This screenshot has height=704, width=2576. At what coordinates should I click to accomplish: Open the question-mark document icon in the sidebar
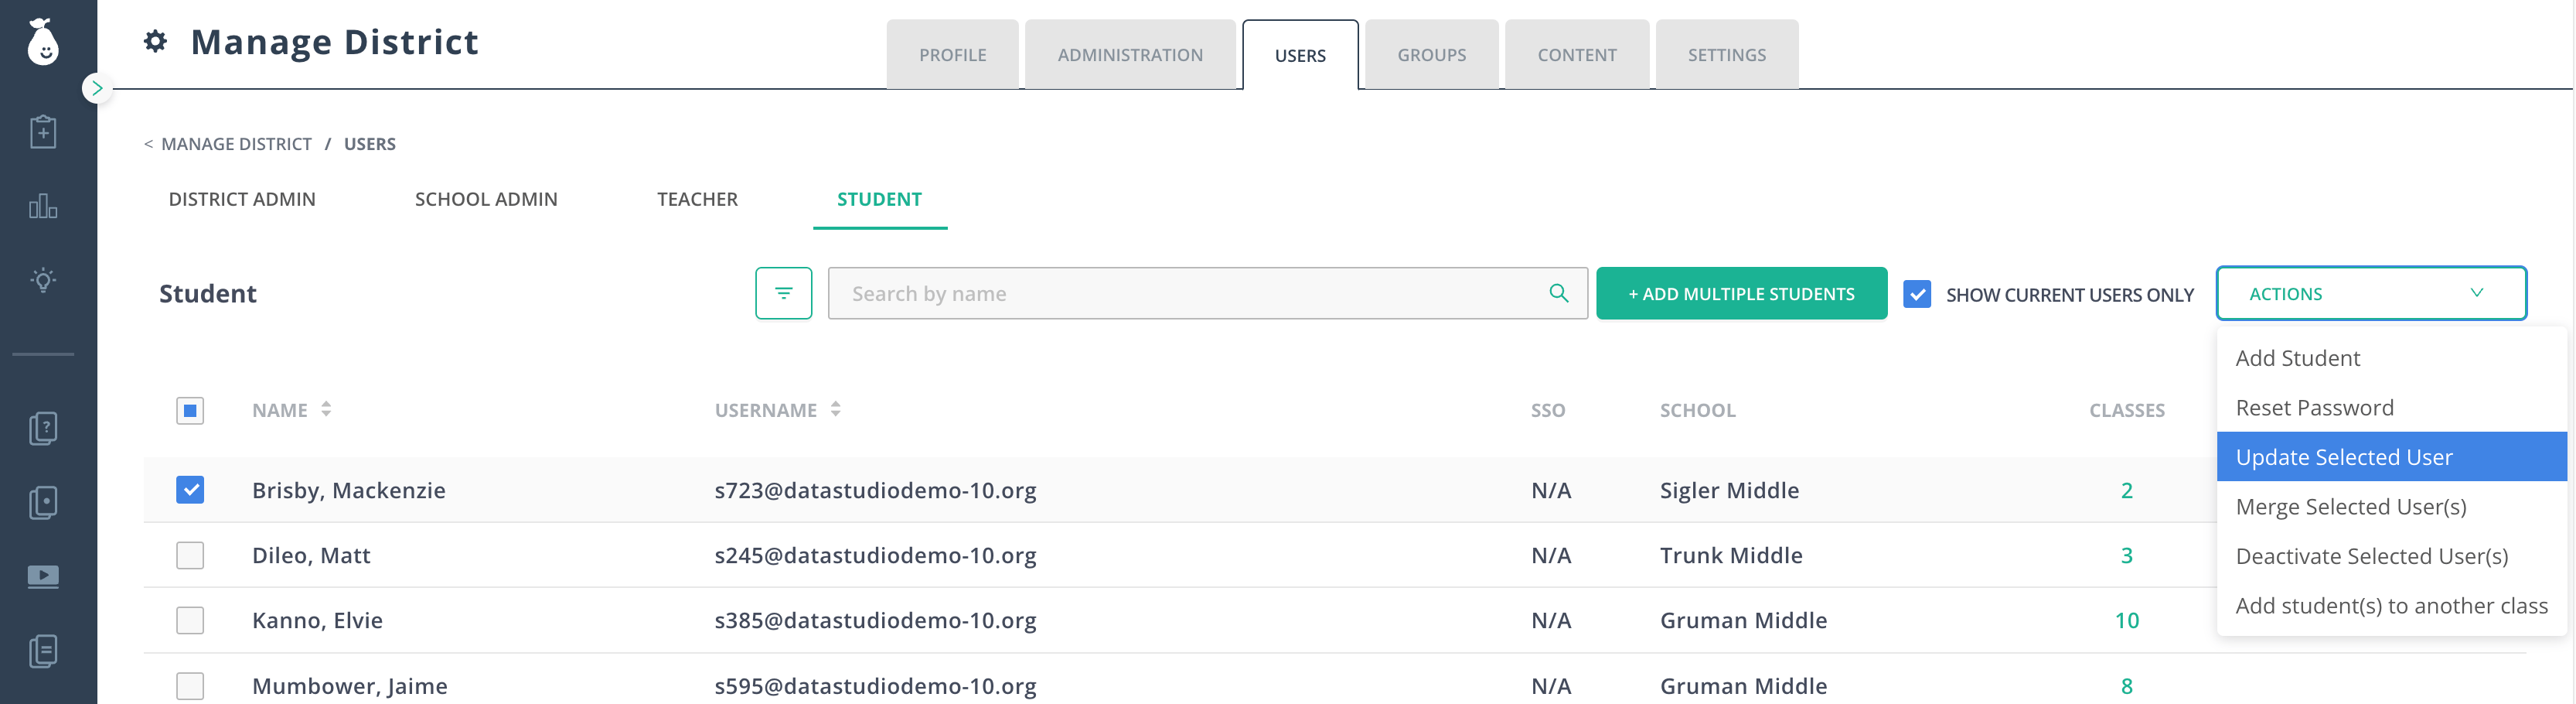pyautogui.click(x=43, y=428)
